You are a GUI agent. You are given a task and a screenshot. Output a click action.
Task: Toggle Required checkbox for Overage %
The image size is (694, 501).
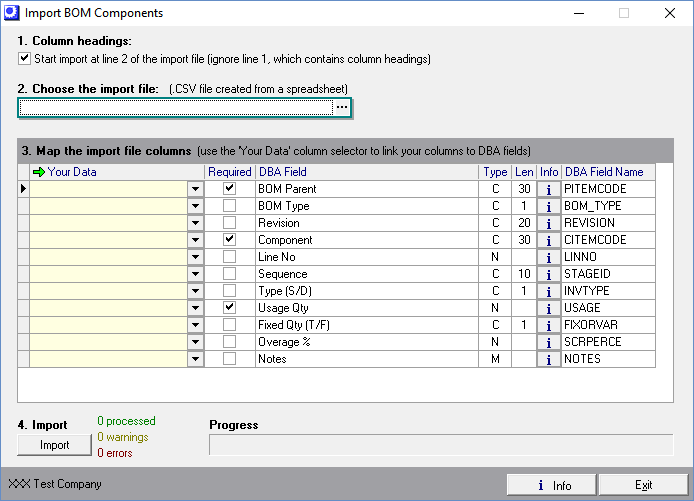pos(229,342)
